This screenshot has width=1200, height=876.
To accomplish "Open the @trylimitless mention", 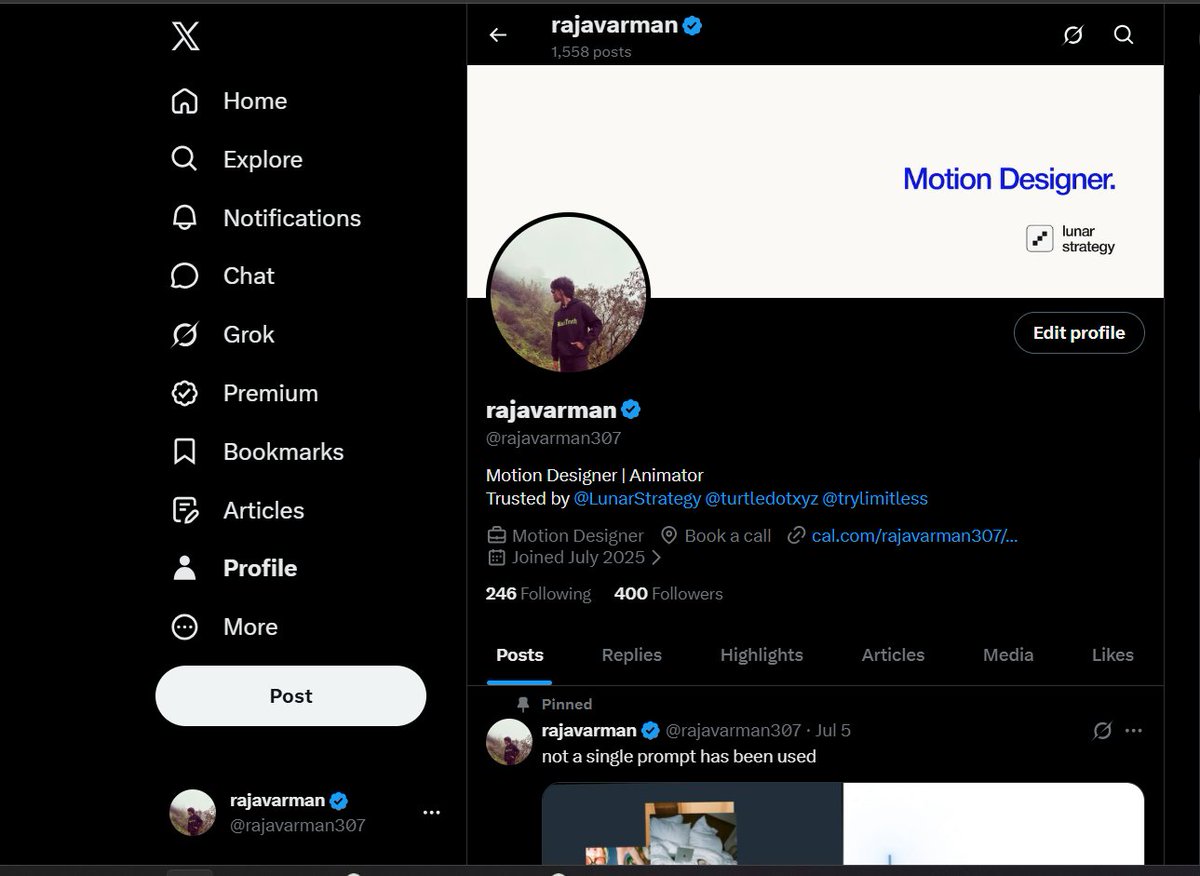I will pyautogui.click(x=875, y=498).
